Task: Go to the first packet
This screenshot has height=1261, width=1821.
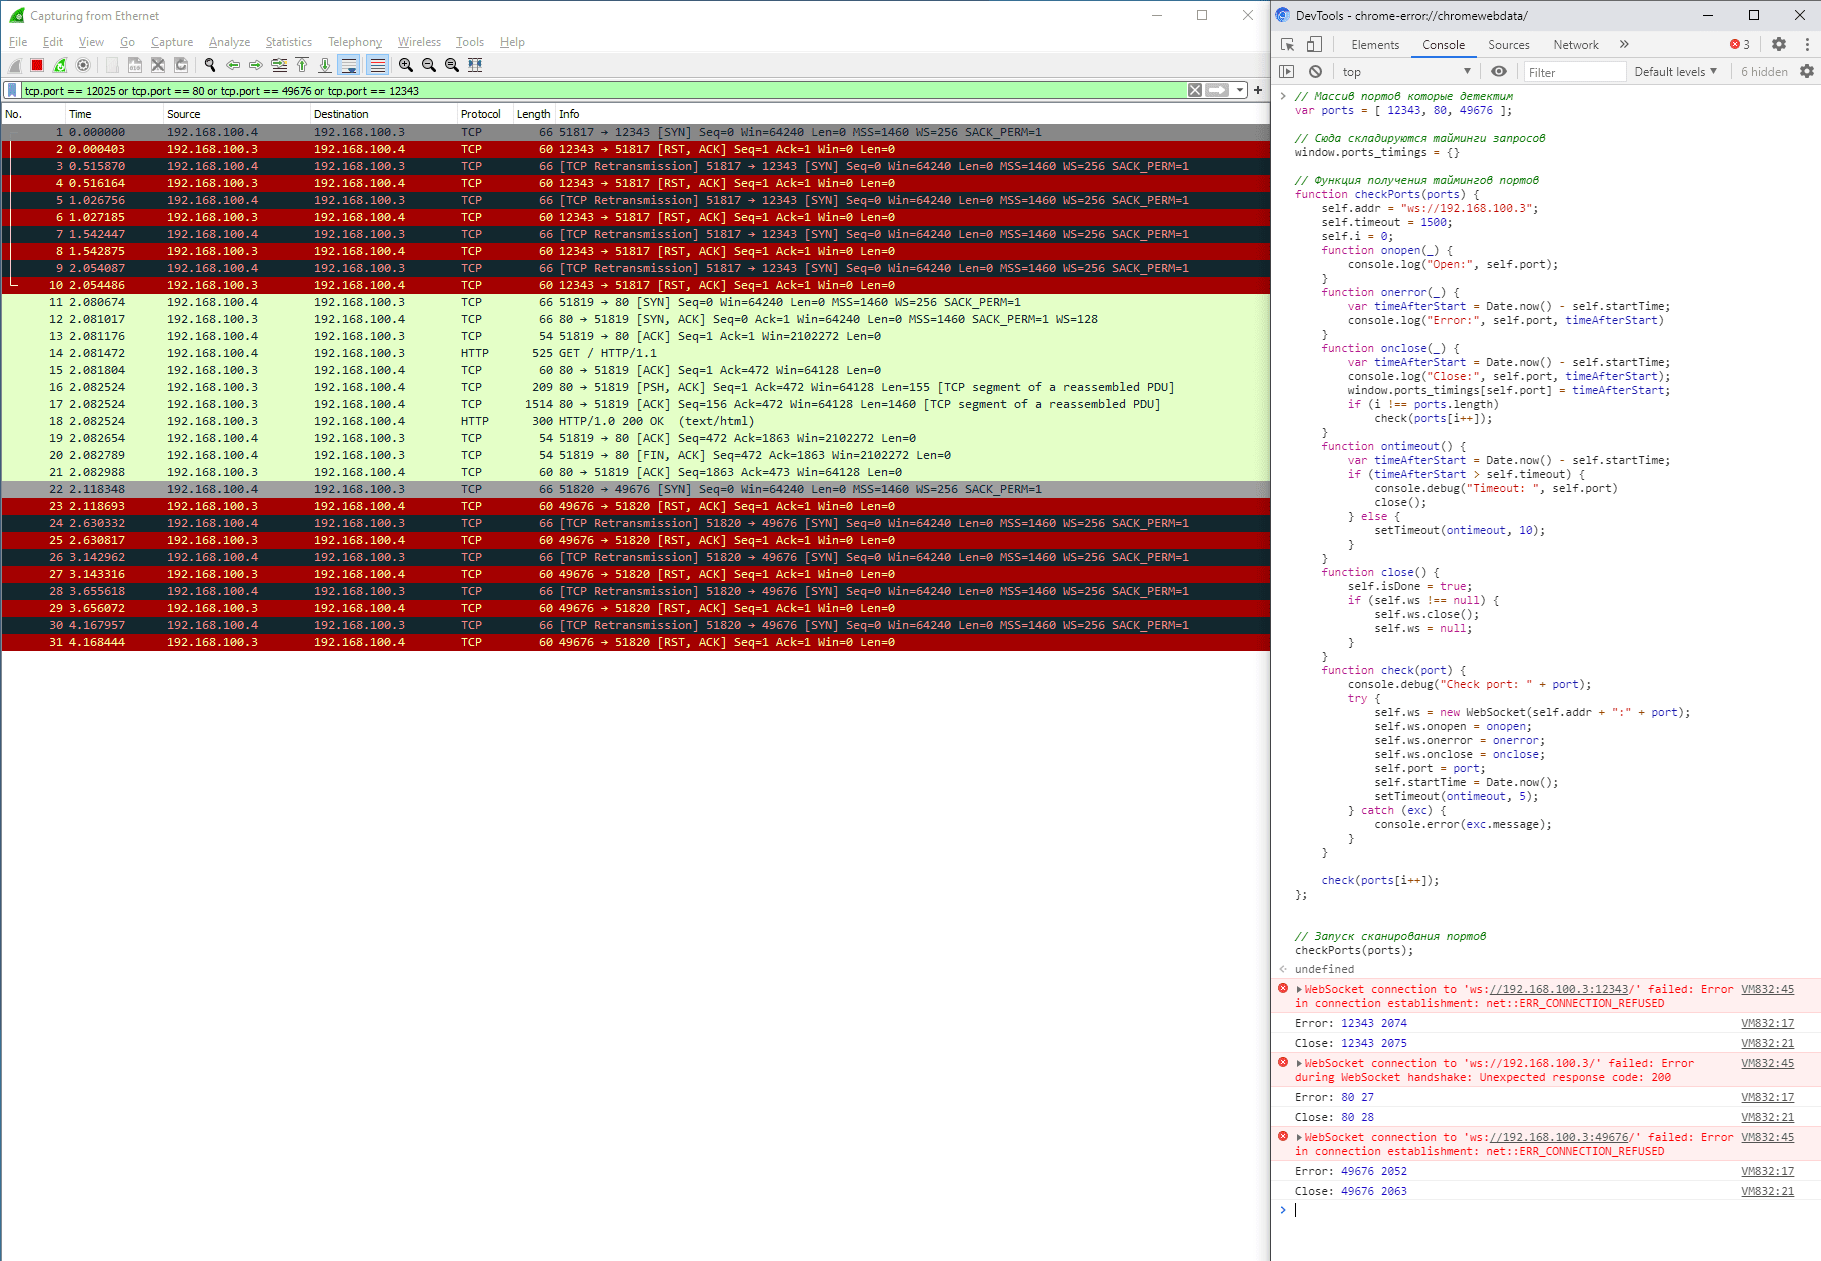Action: [x=302, y=65]
